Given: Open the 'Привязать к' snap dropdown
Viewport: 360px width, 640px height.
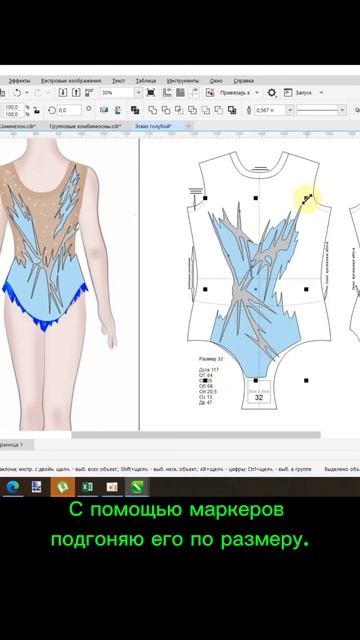Looking at the screenshot, I should pyautogui.click(x=240, y=93).
